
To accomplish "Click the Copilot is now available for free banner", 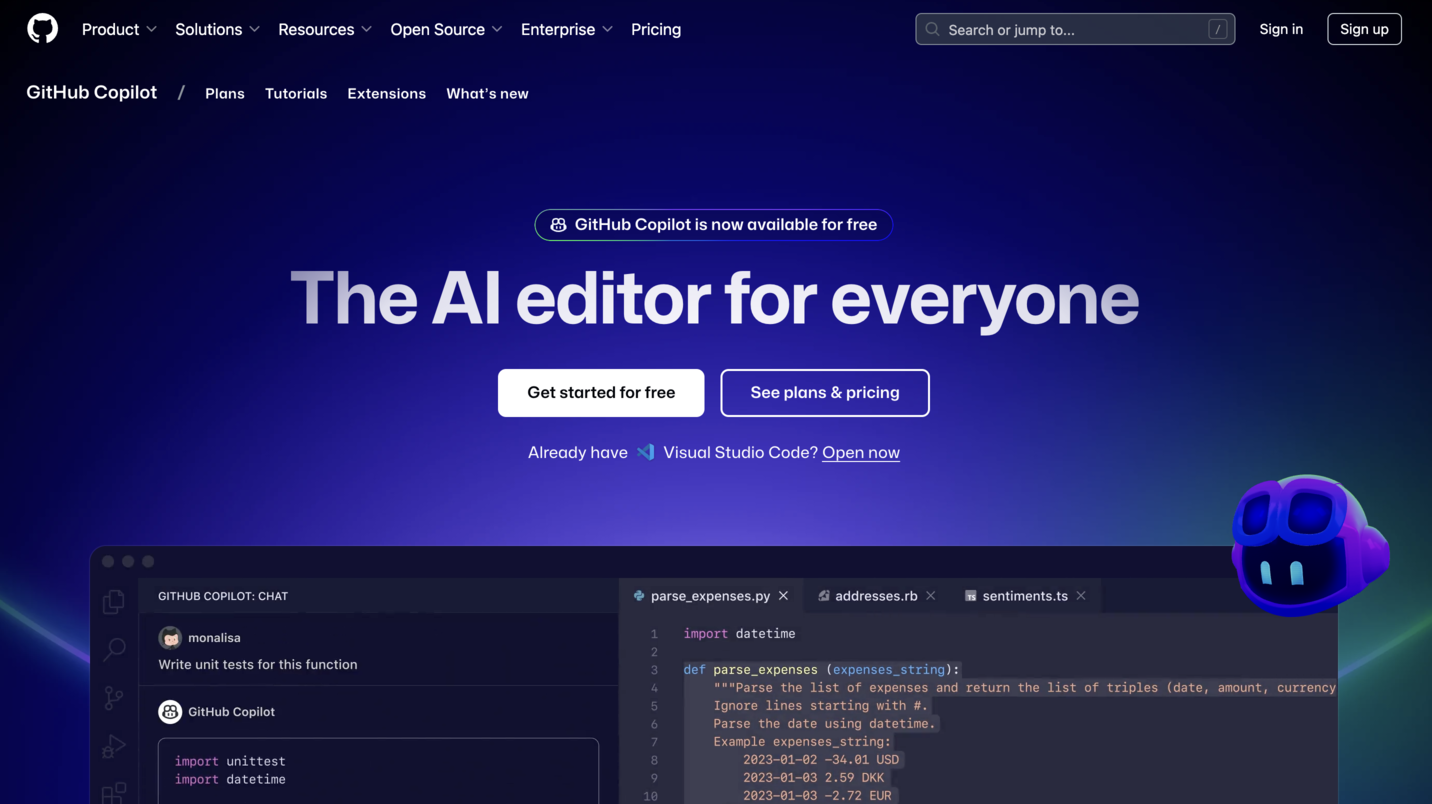I will pos(714,225).
